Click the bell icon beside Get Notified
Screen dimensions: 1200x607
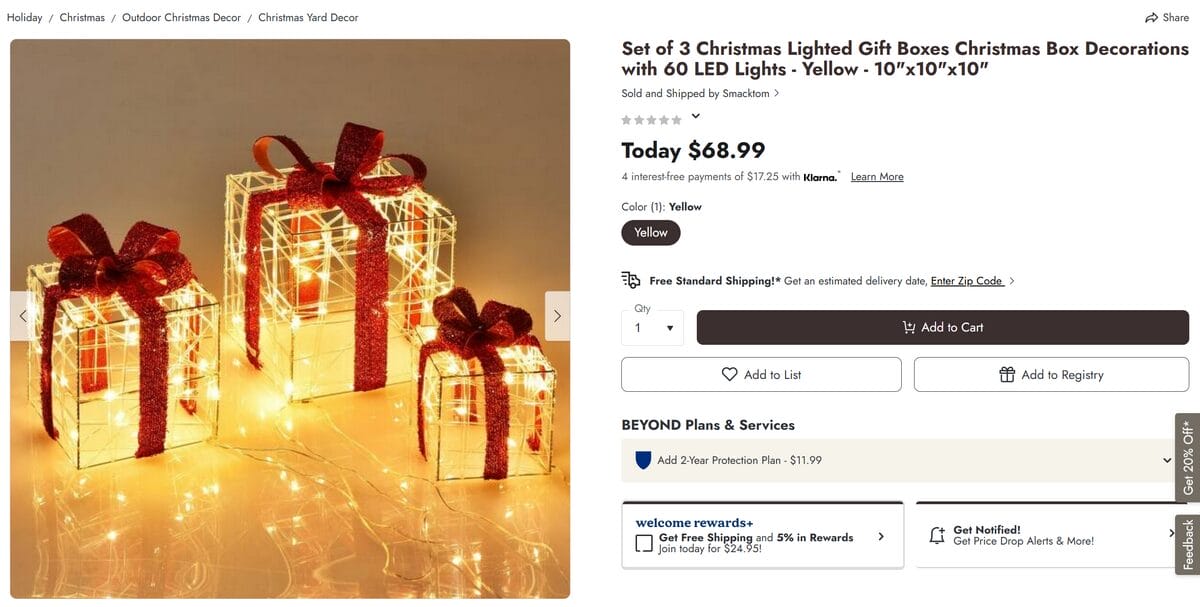point(937,536)
